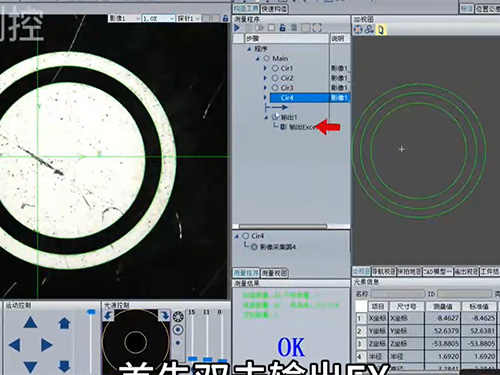Run the measurement program with play icon
This screenshot has width=500, height=375.
[237, 28]
